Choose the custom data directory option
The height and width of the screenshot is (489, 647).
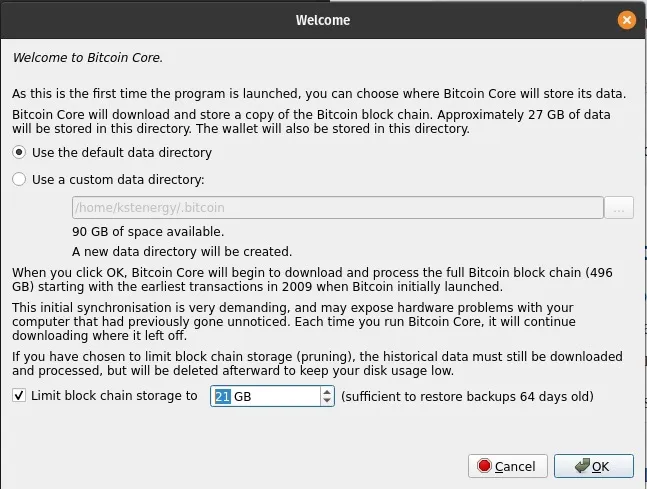click(x=19, y=180)
